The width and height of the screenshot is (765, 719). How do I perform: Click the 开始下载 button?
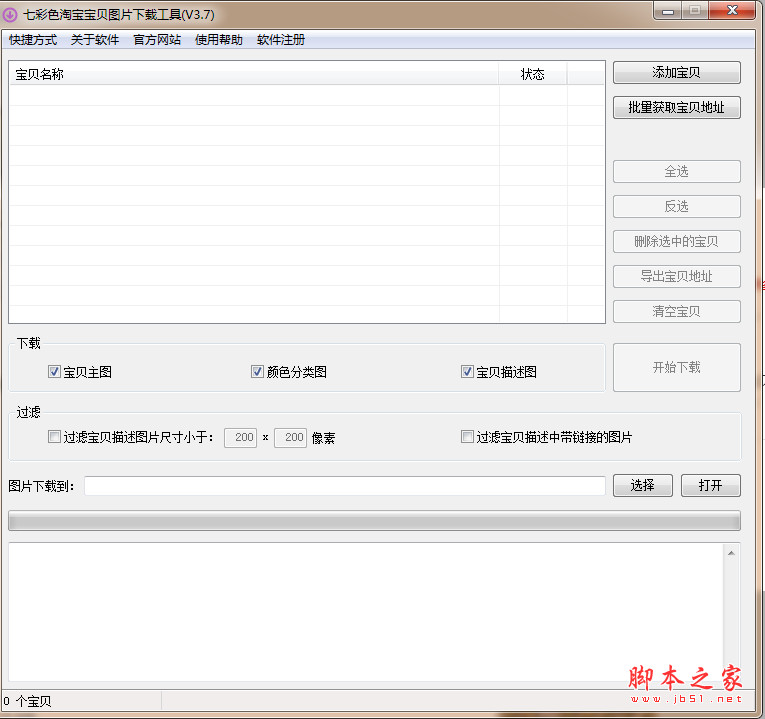point(677,367)
